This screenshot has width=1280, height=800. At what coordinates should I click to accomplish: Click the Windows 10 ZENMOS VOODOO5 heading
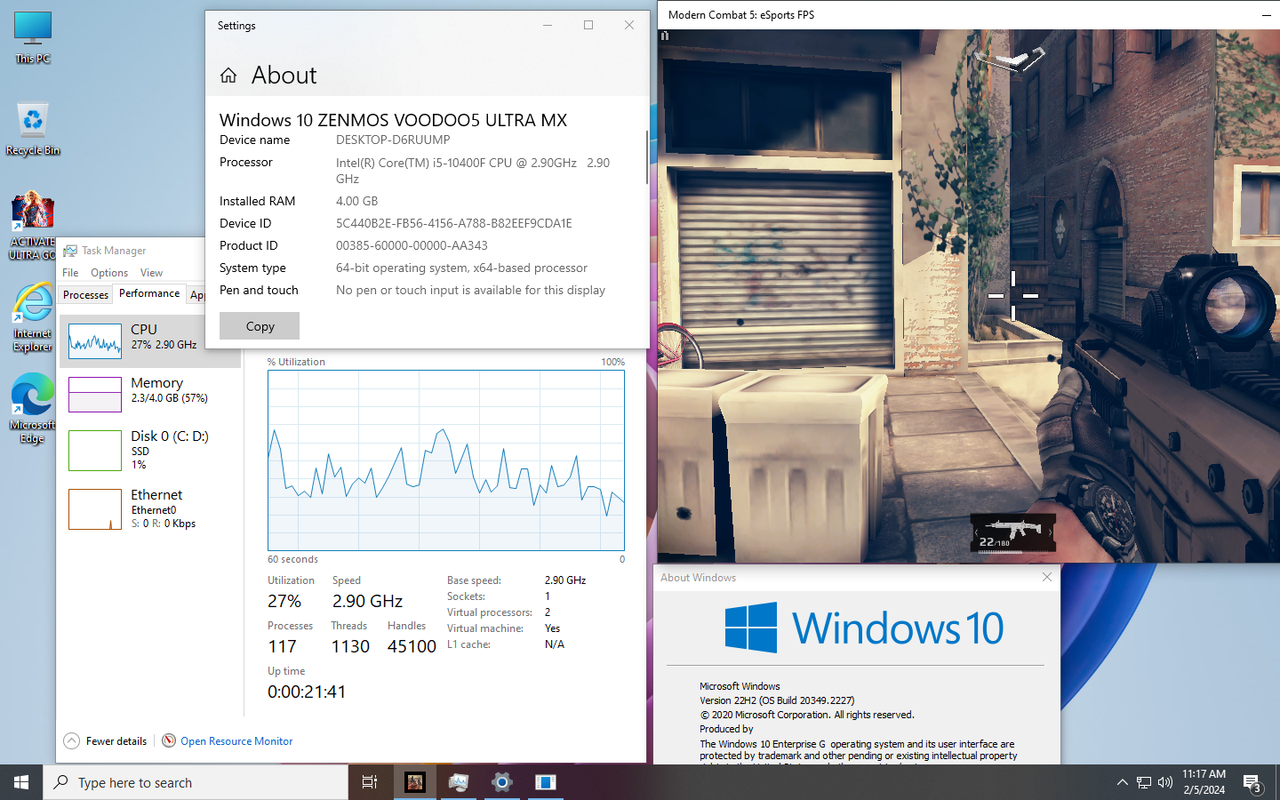393,120
